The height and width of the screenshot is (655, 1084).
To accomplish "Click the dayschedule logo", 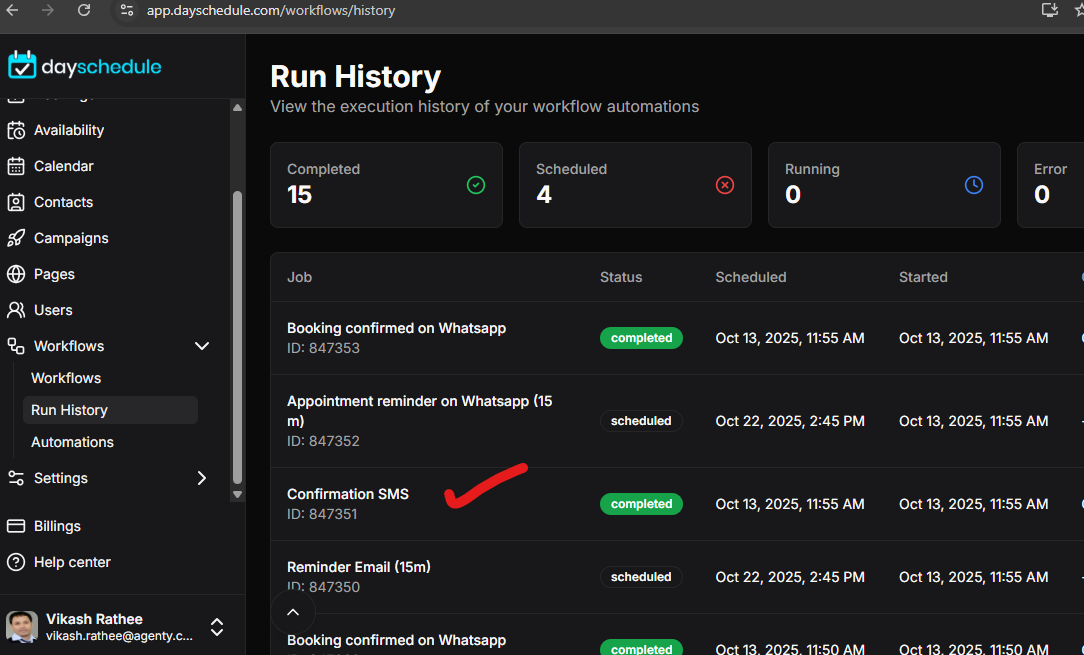I will [x=85, y=66].
